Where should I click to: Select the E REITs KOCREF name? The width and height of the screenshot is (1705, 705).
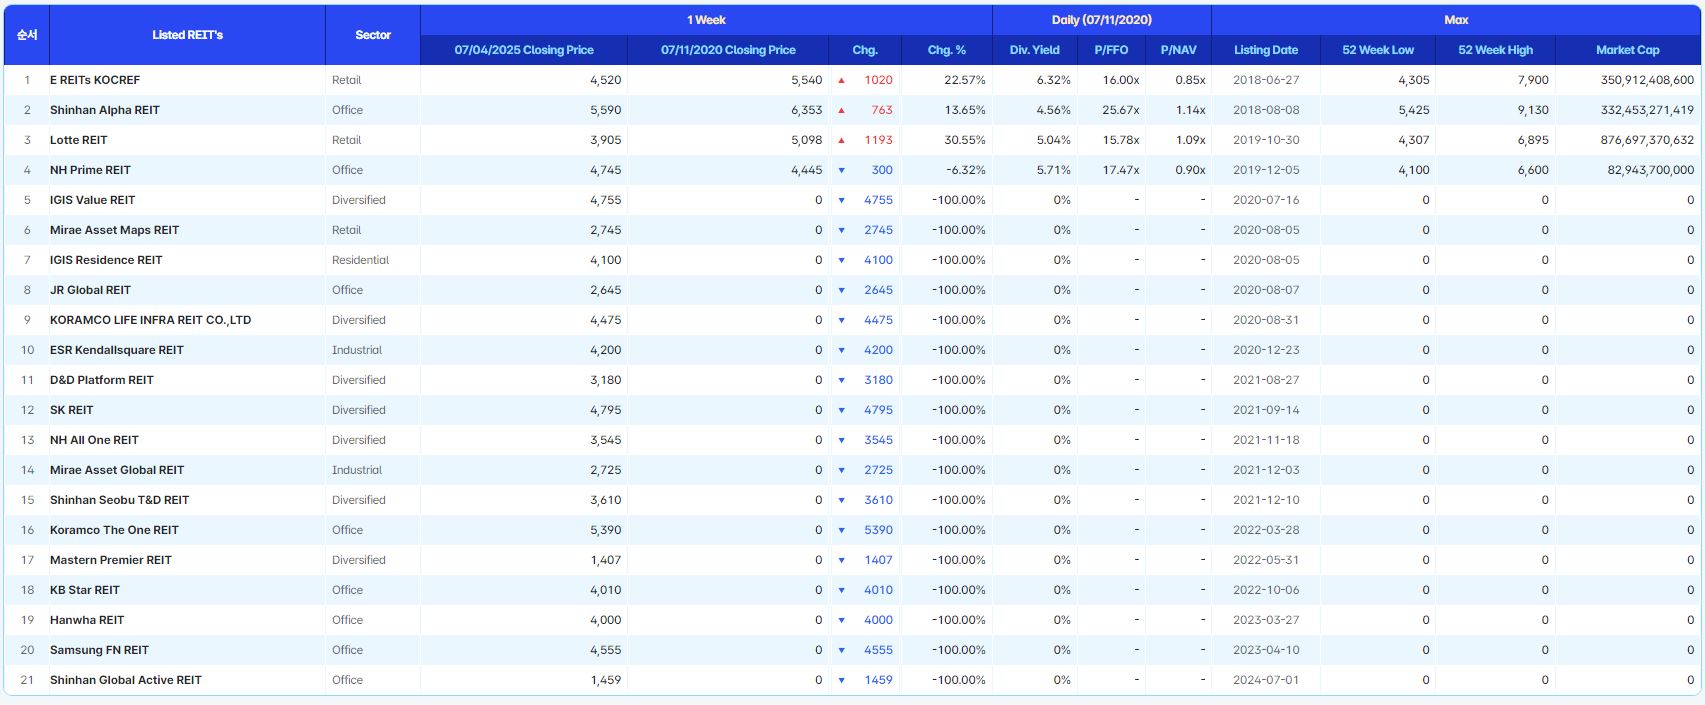click(95, 80)
